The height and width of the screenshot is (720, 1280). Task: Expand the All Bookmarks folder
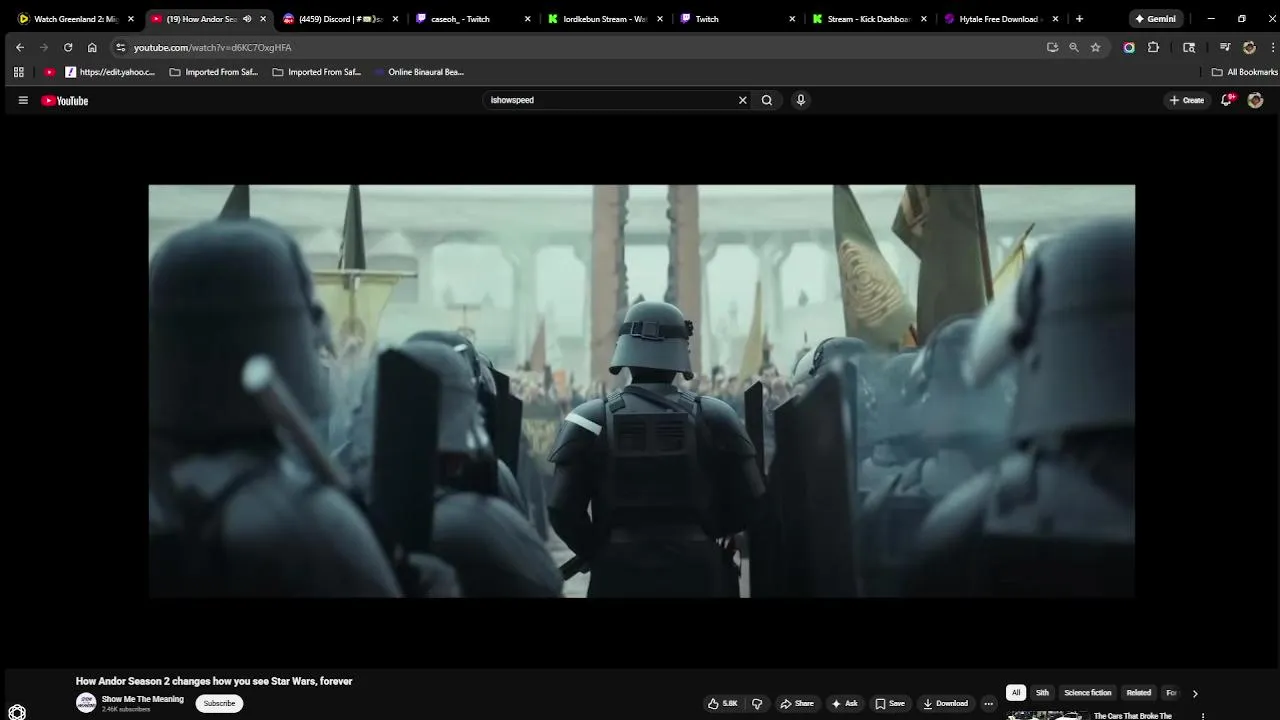pos(1244,72)
